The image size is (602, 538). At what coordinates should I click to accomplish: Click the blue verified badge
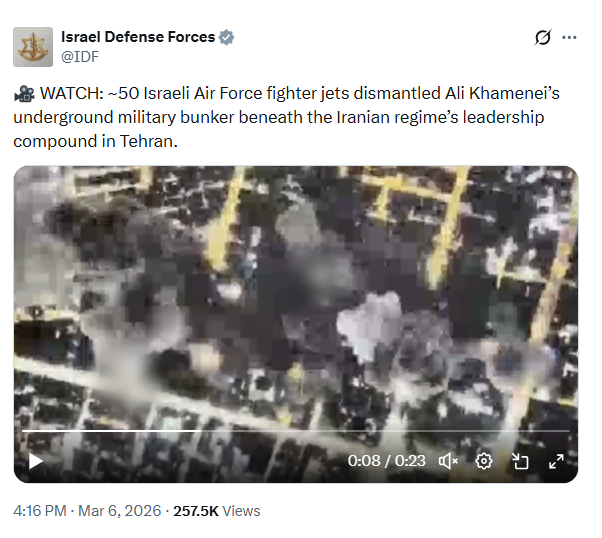(226, 37)
